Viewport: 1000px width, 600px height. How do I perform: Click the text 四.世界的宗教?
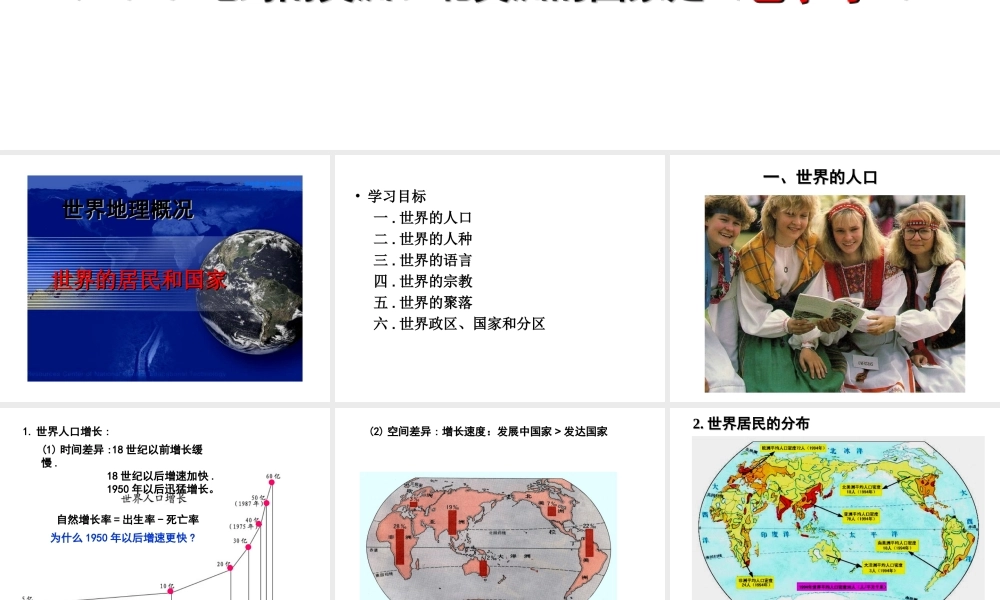pos(423,281)
